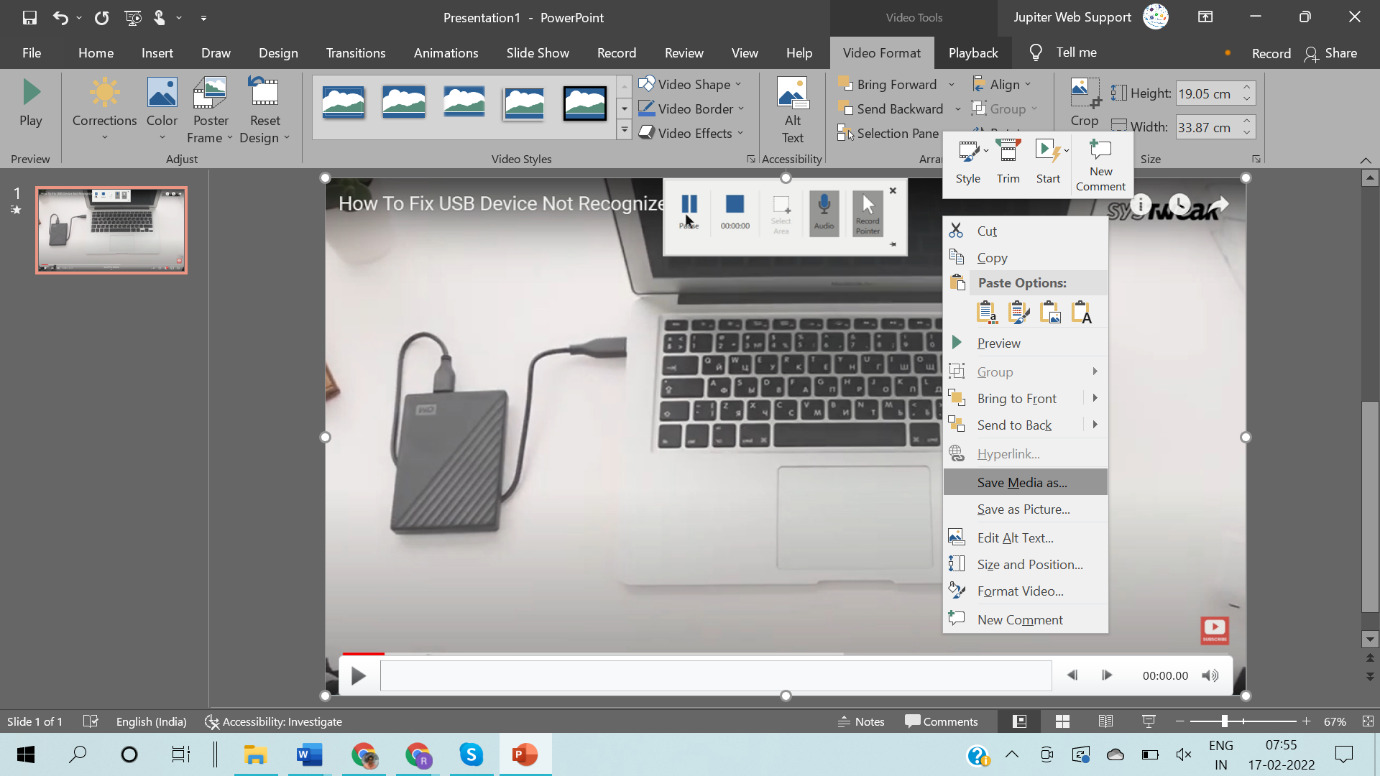Open the Selection Pane
The height and width of the screenshot is (776, 1380).
(888, 133)
